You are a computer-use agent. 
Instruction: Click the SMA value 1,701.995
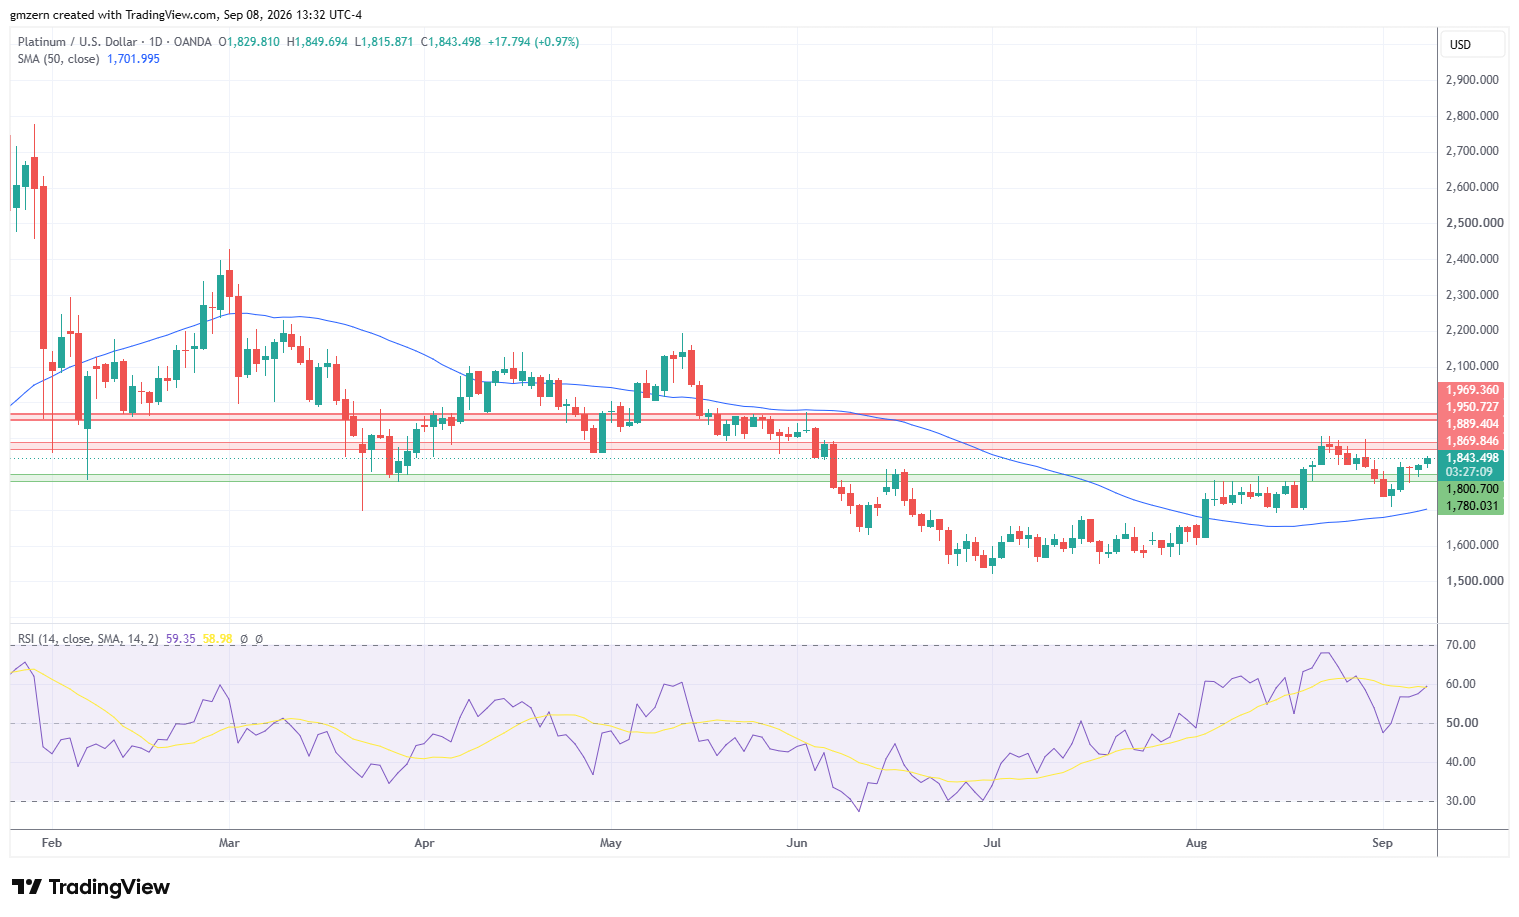tap(133, 59)
